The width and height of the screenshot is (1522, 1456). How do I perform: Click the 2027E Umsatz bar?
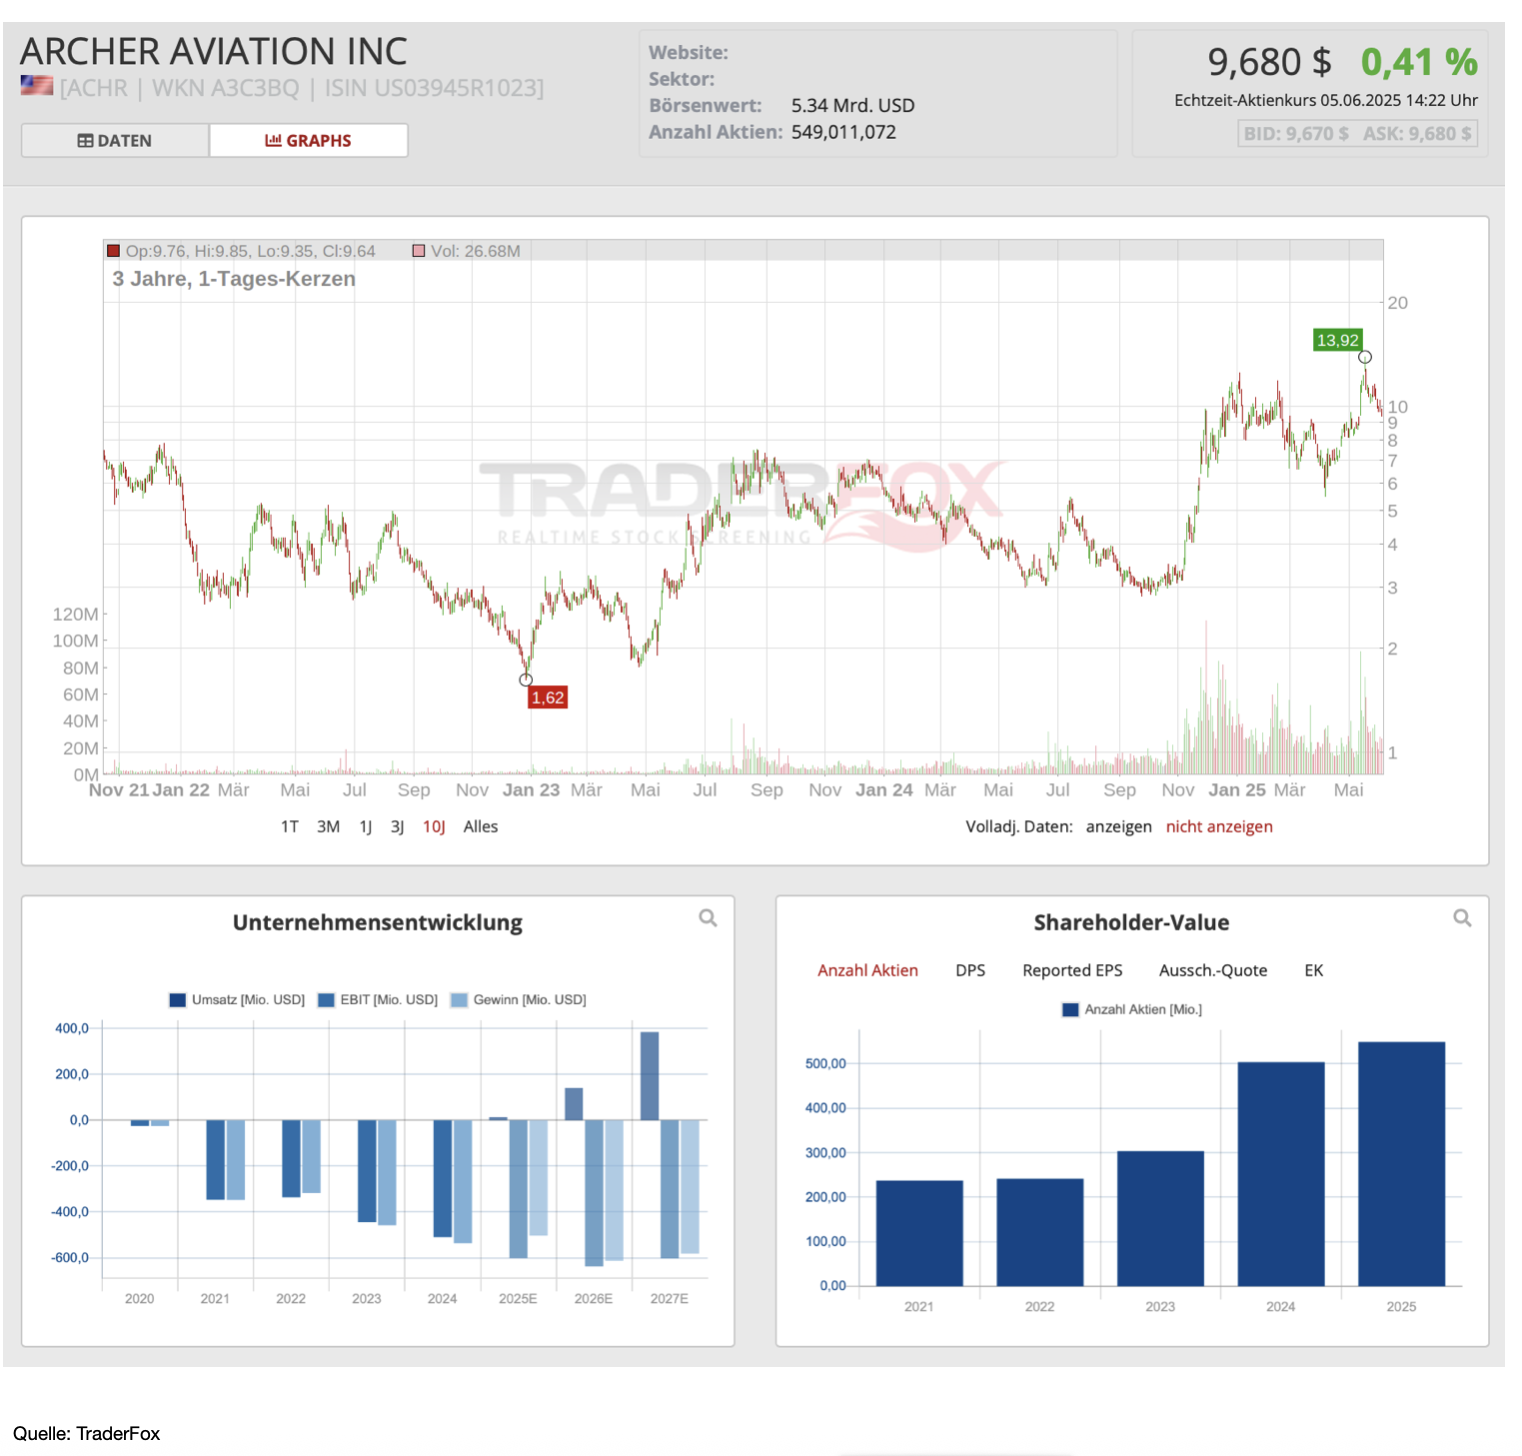(x=649, y=1076)
